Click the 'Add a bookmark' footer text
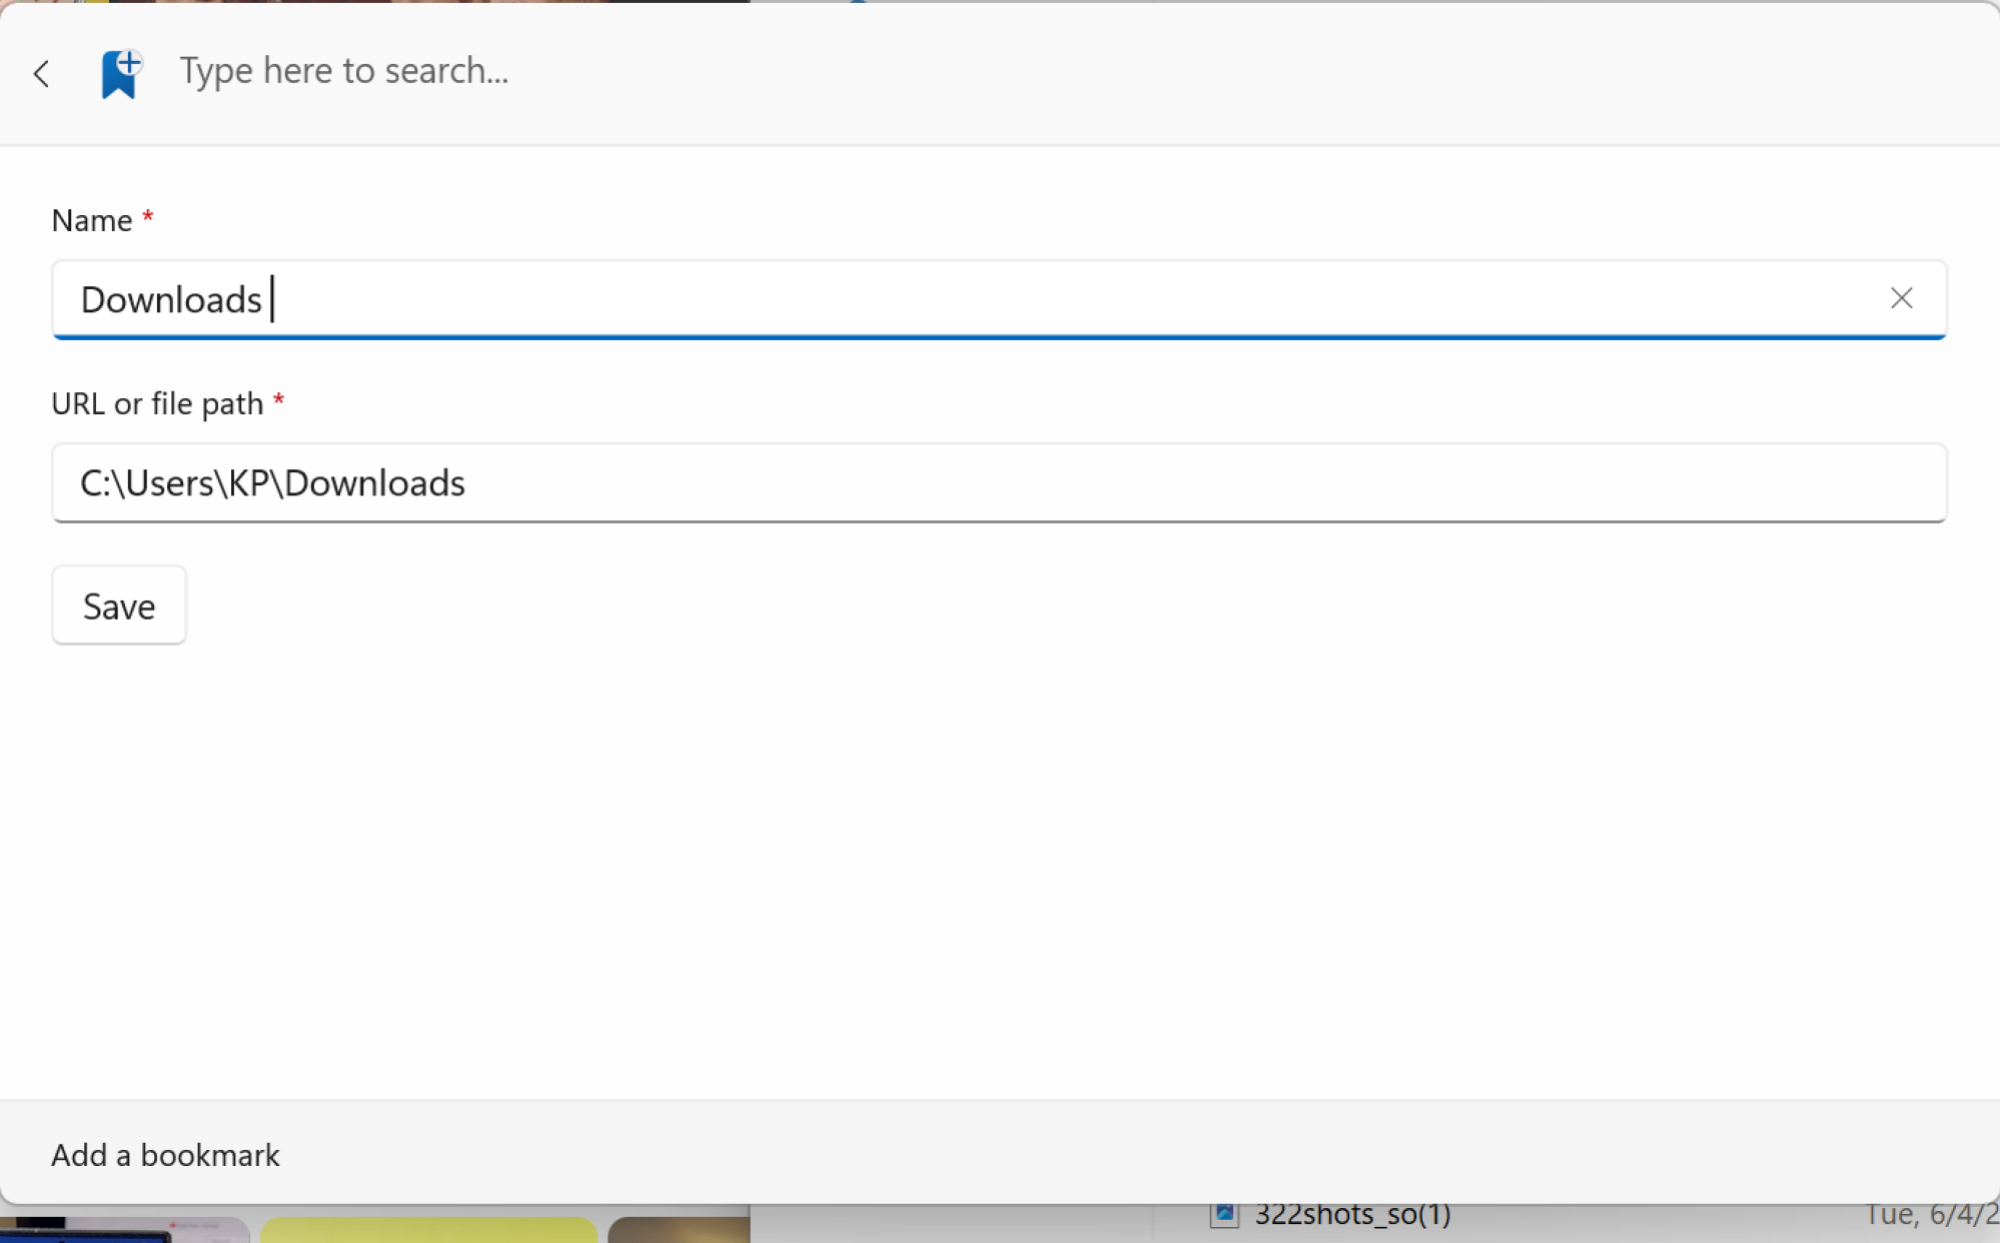Viewport: 2000px width, 1243px height. (x=165, y=1155)
